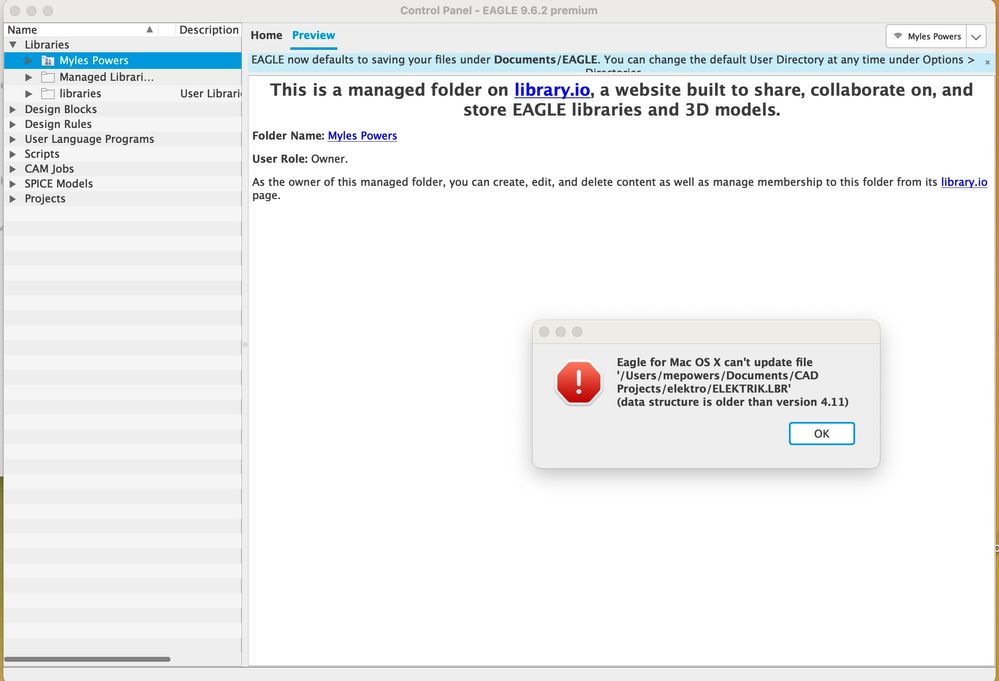Click the Myles Powers managed folder icon
999x681 pixels.
(x=48, y=61)
